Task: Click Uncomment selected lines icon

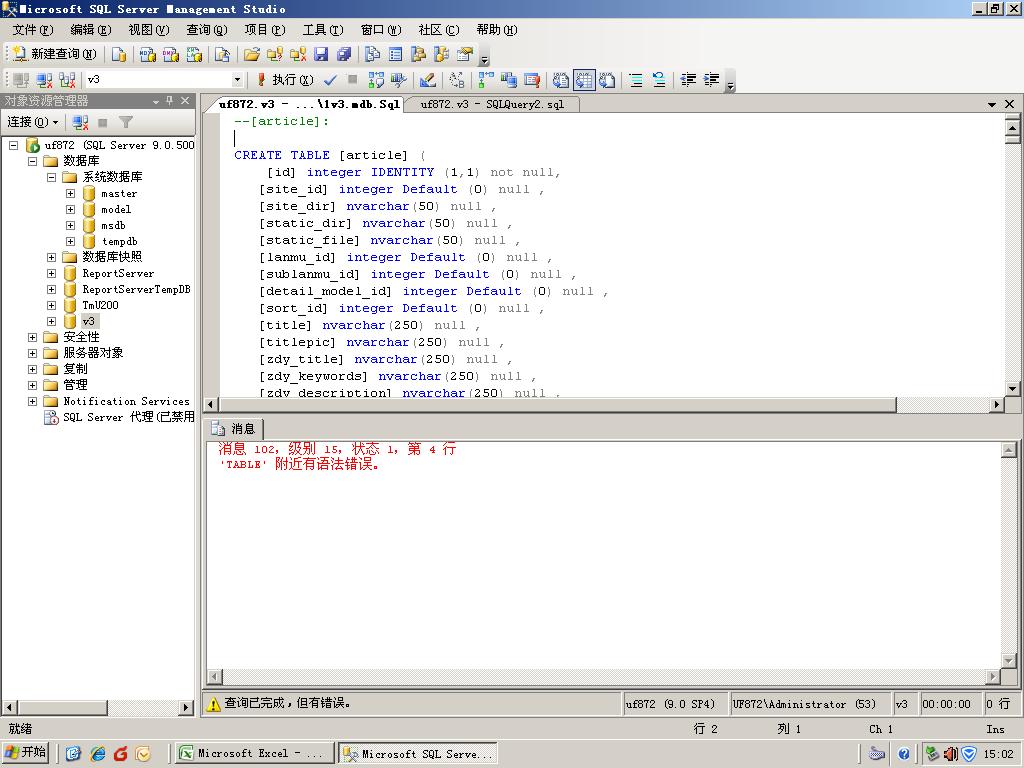Action: 660,80
